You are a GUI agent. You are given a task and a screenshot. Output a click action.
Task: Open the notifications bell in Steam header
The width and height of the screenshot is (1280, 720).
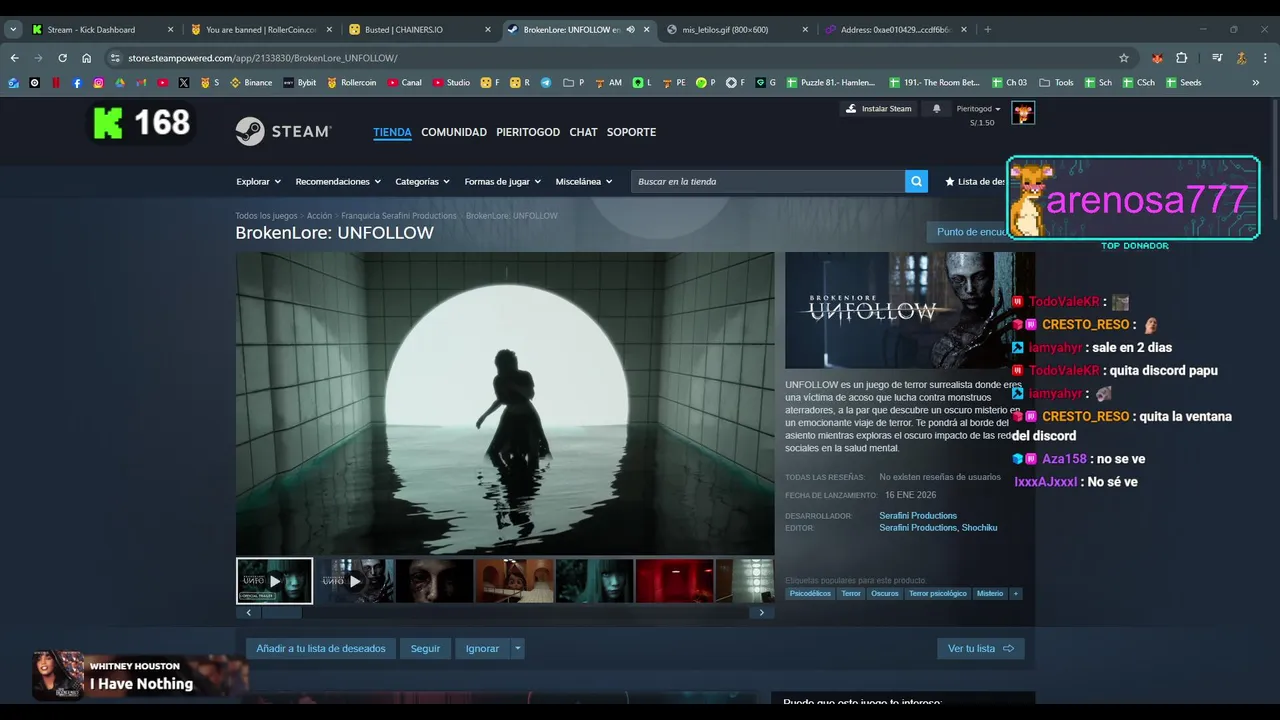point(937,108)
